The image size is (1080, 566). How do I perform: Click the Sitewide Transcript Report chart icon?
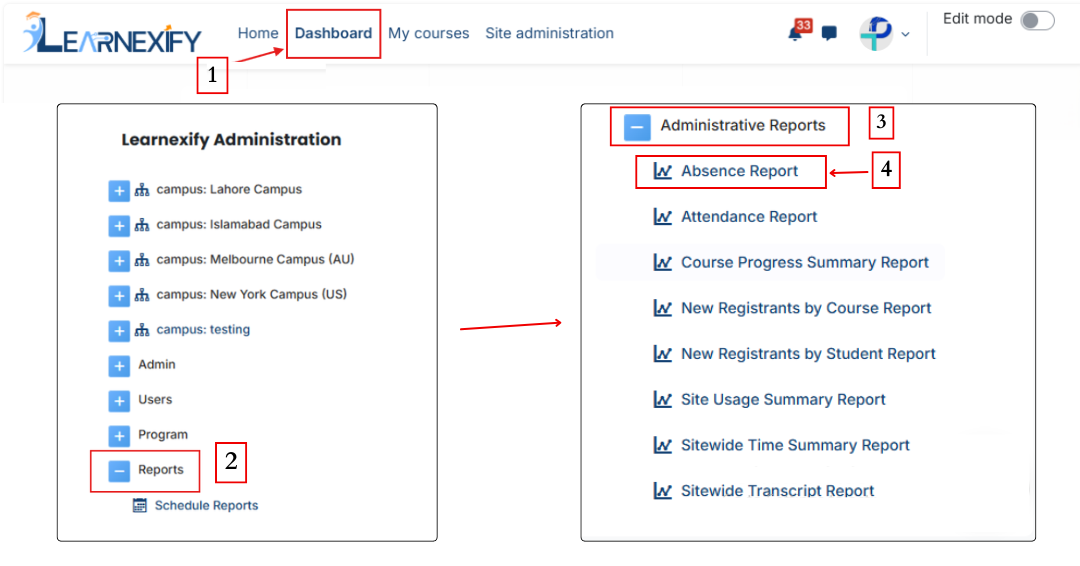click(663, 491)
